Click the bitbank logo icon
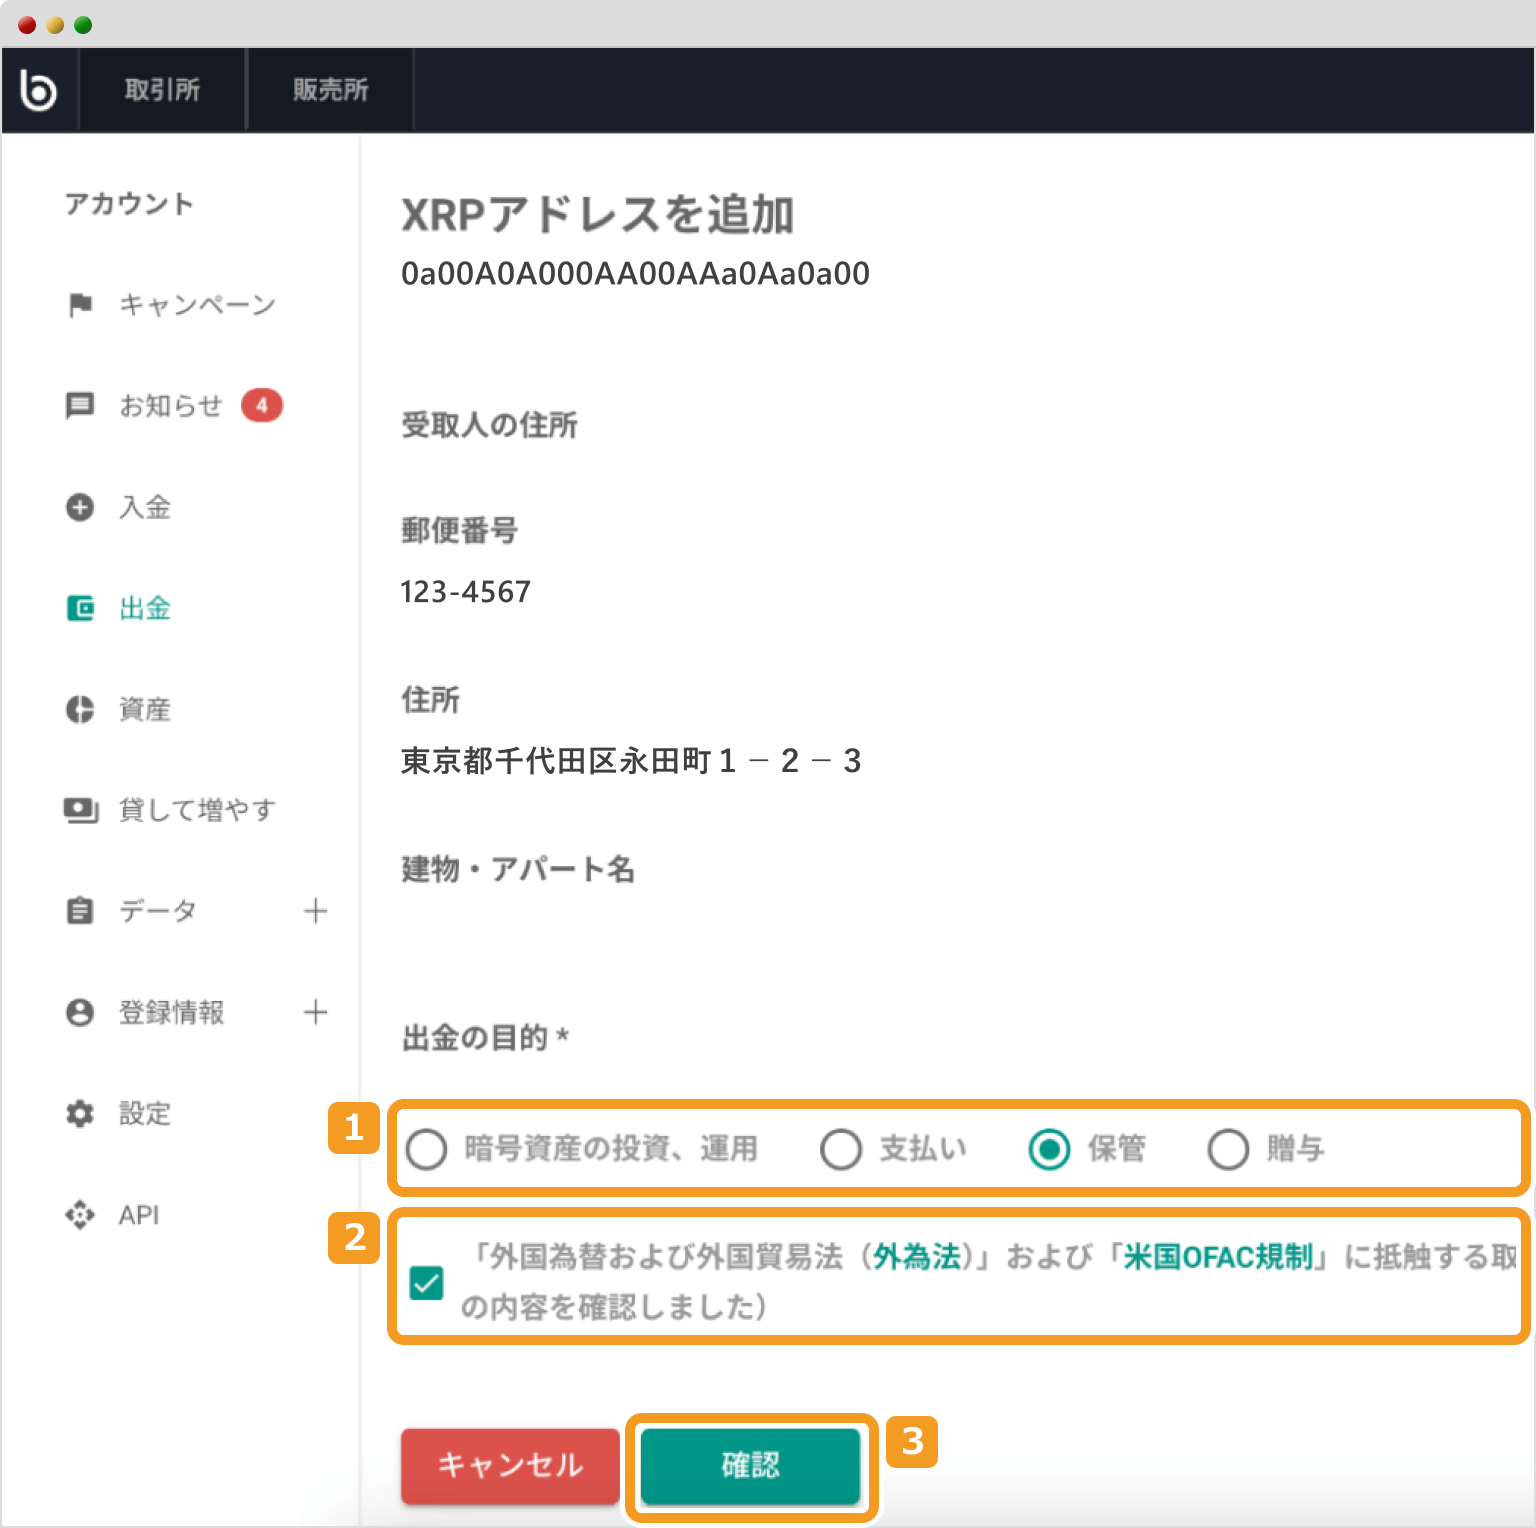1536x1528 pixels. click(38, 90)
